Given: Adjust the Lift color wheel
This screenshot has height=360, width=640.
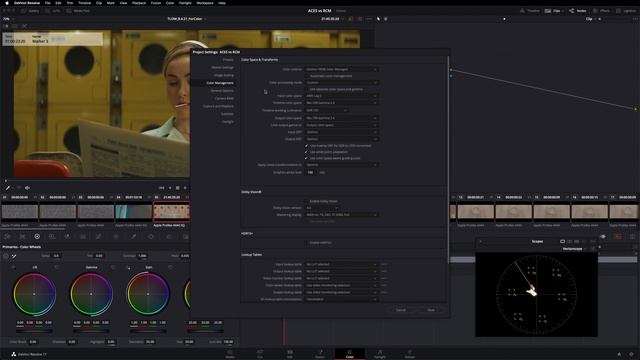Looking at the screenshot, I should (x=34, y=294).
